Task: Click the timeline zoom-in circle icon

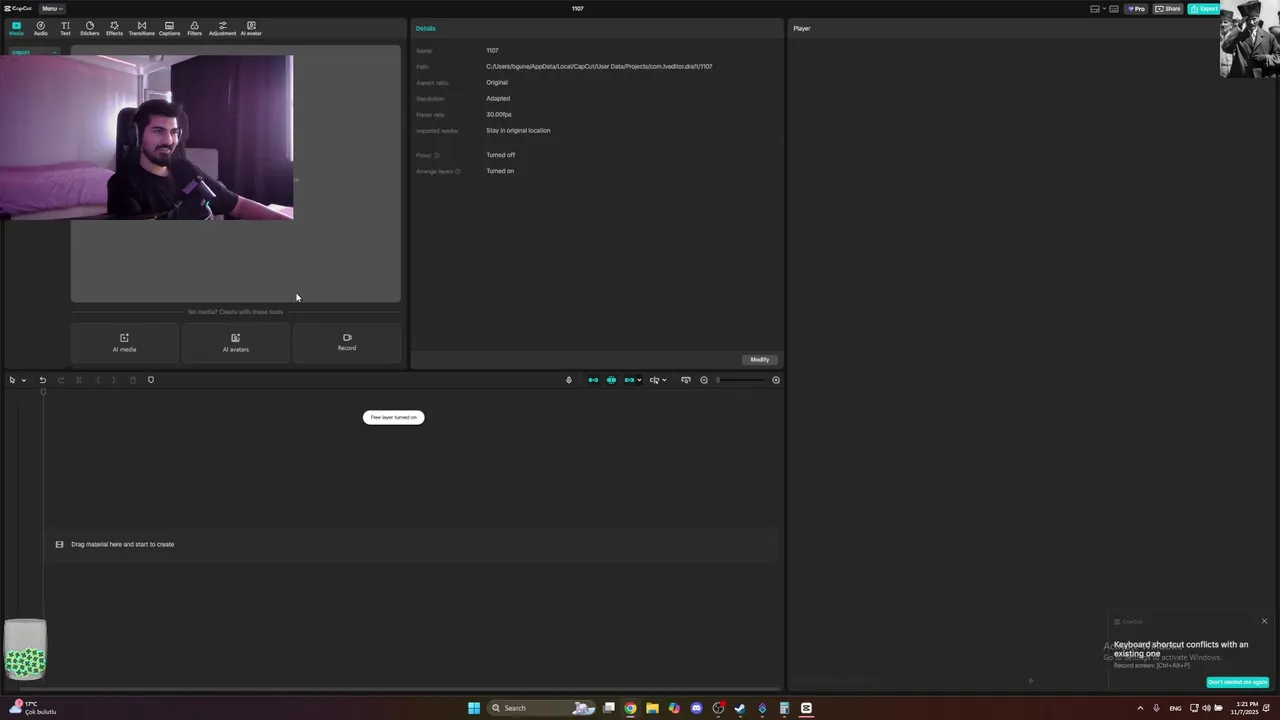Action: pos(776,380)
